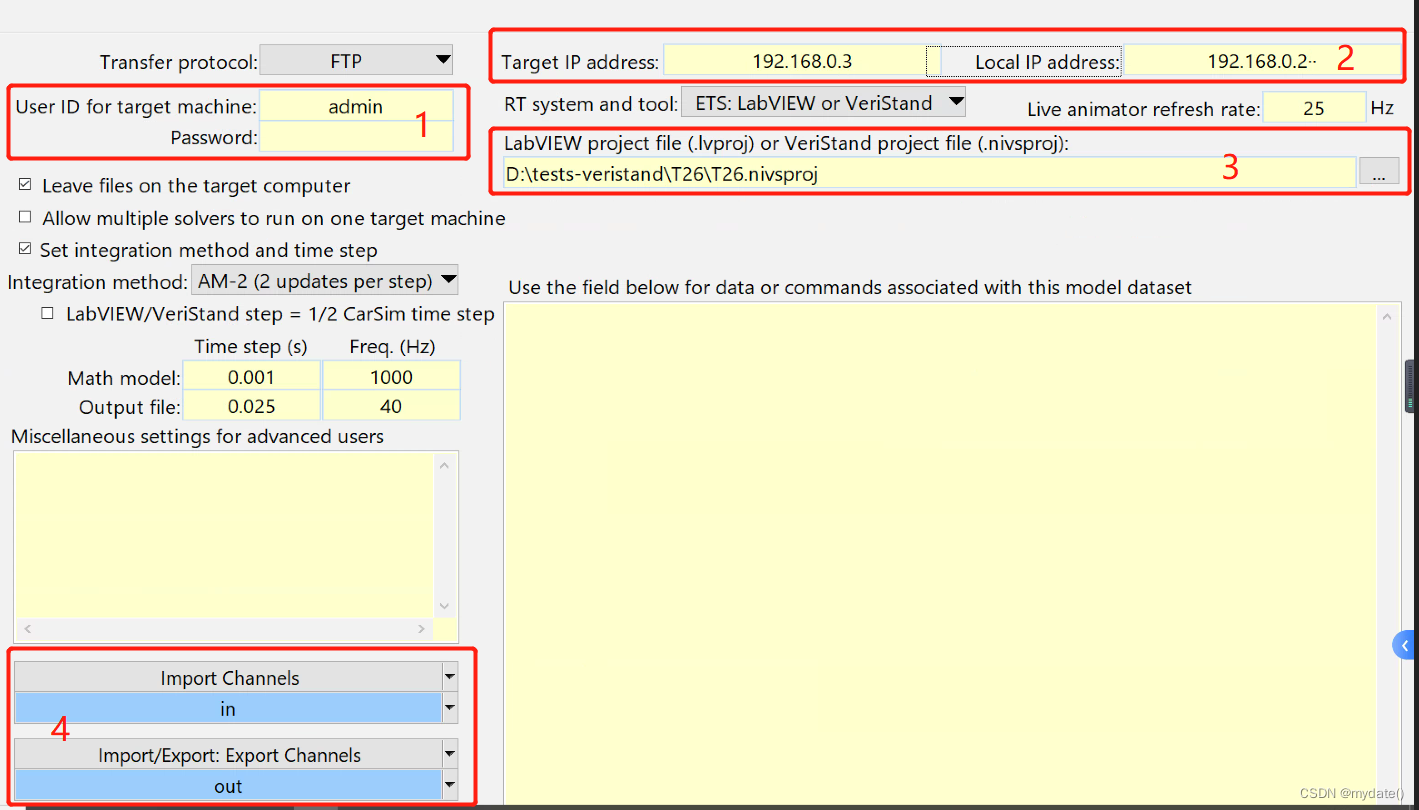This screenshot has width=1419, height=810.
Task: Click the Output file time step 0.025 field
Action: click(x=251, y=406)
